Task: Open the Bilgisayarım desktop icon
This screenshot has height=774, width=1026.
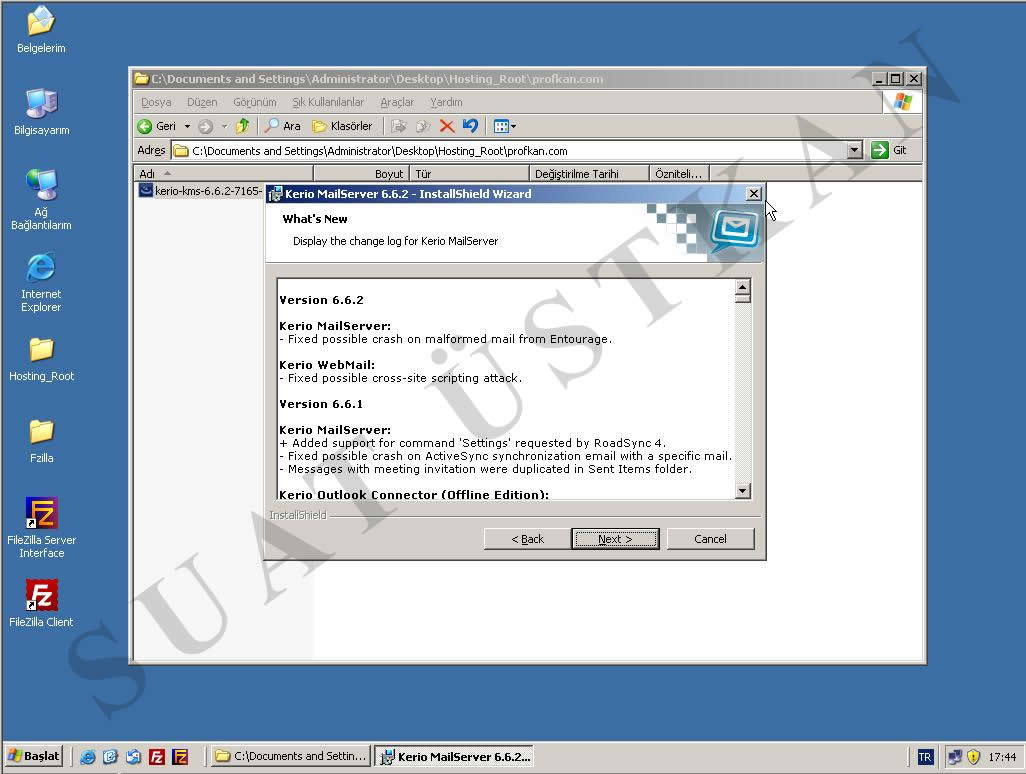Action: click(41, 111)
